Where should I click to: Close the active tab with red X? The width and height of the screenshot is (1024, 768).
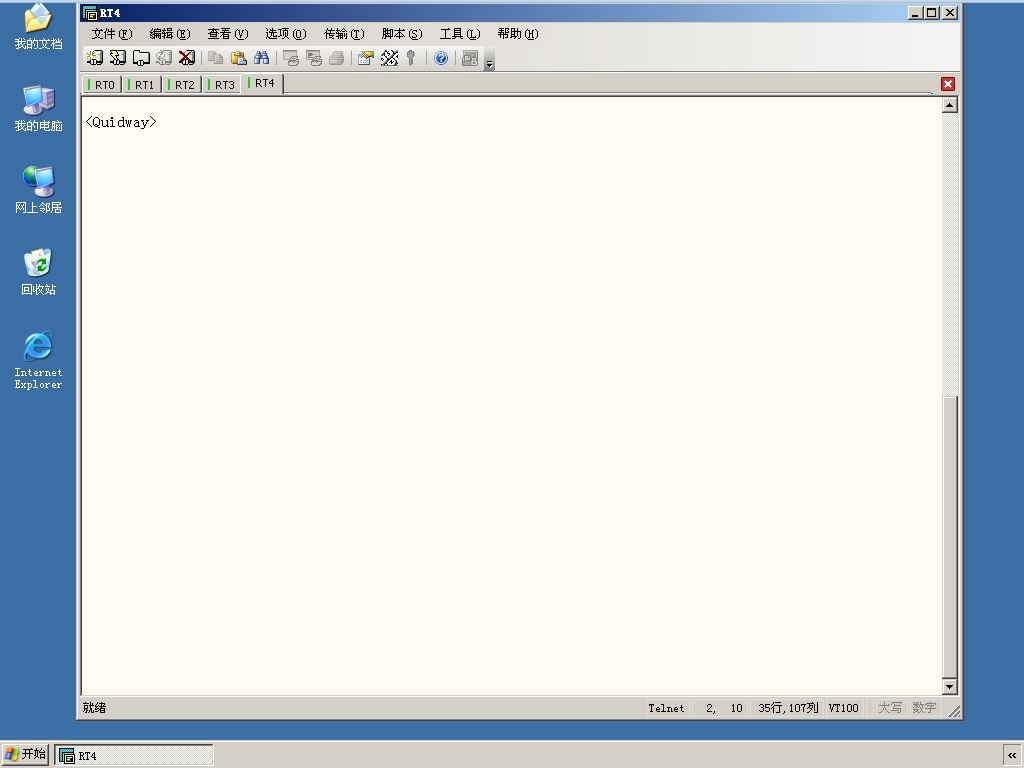[x=948, y=84]
